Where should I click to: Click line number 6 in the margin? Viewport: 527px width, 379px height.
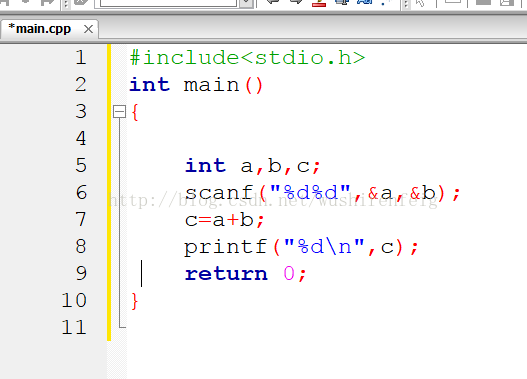[x=81, y=193]
